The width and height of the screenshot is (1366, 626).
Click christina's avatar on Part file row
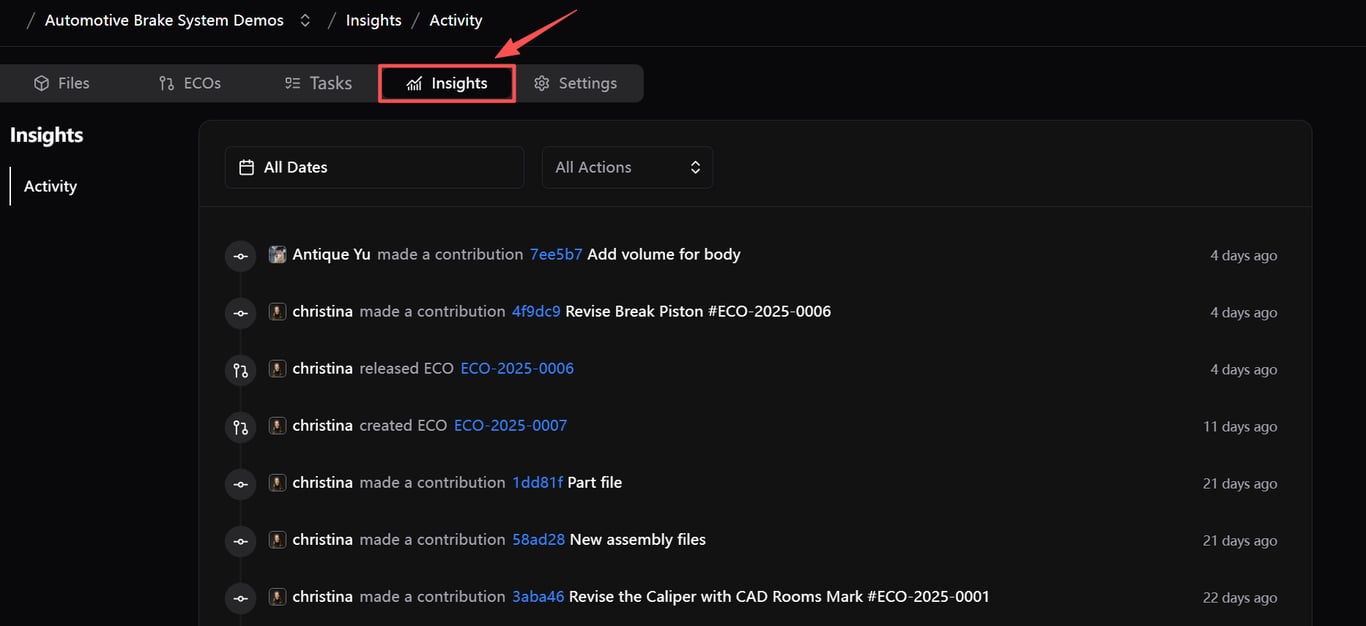tap(277, 483)
